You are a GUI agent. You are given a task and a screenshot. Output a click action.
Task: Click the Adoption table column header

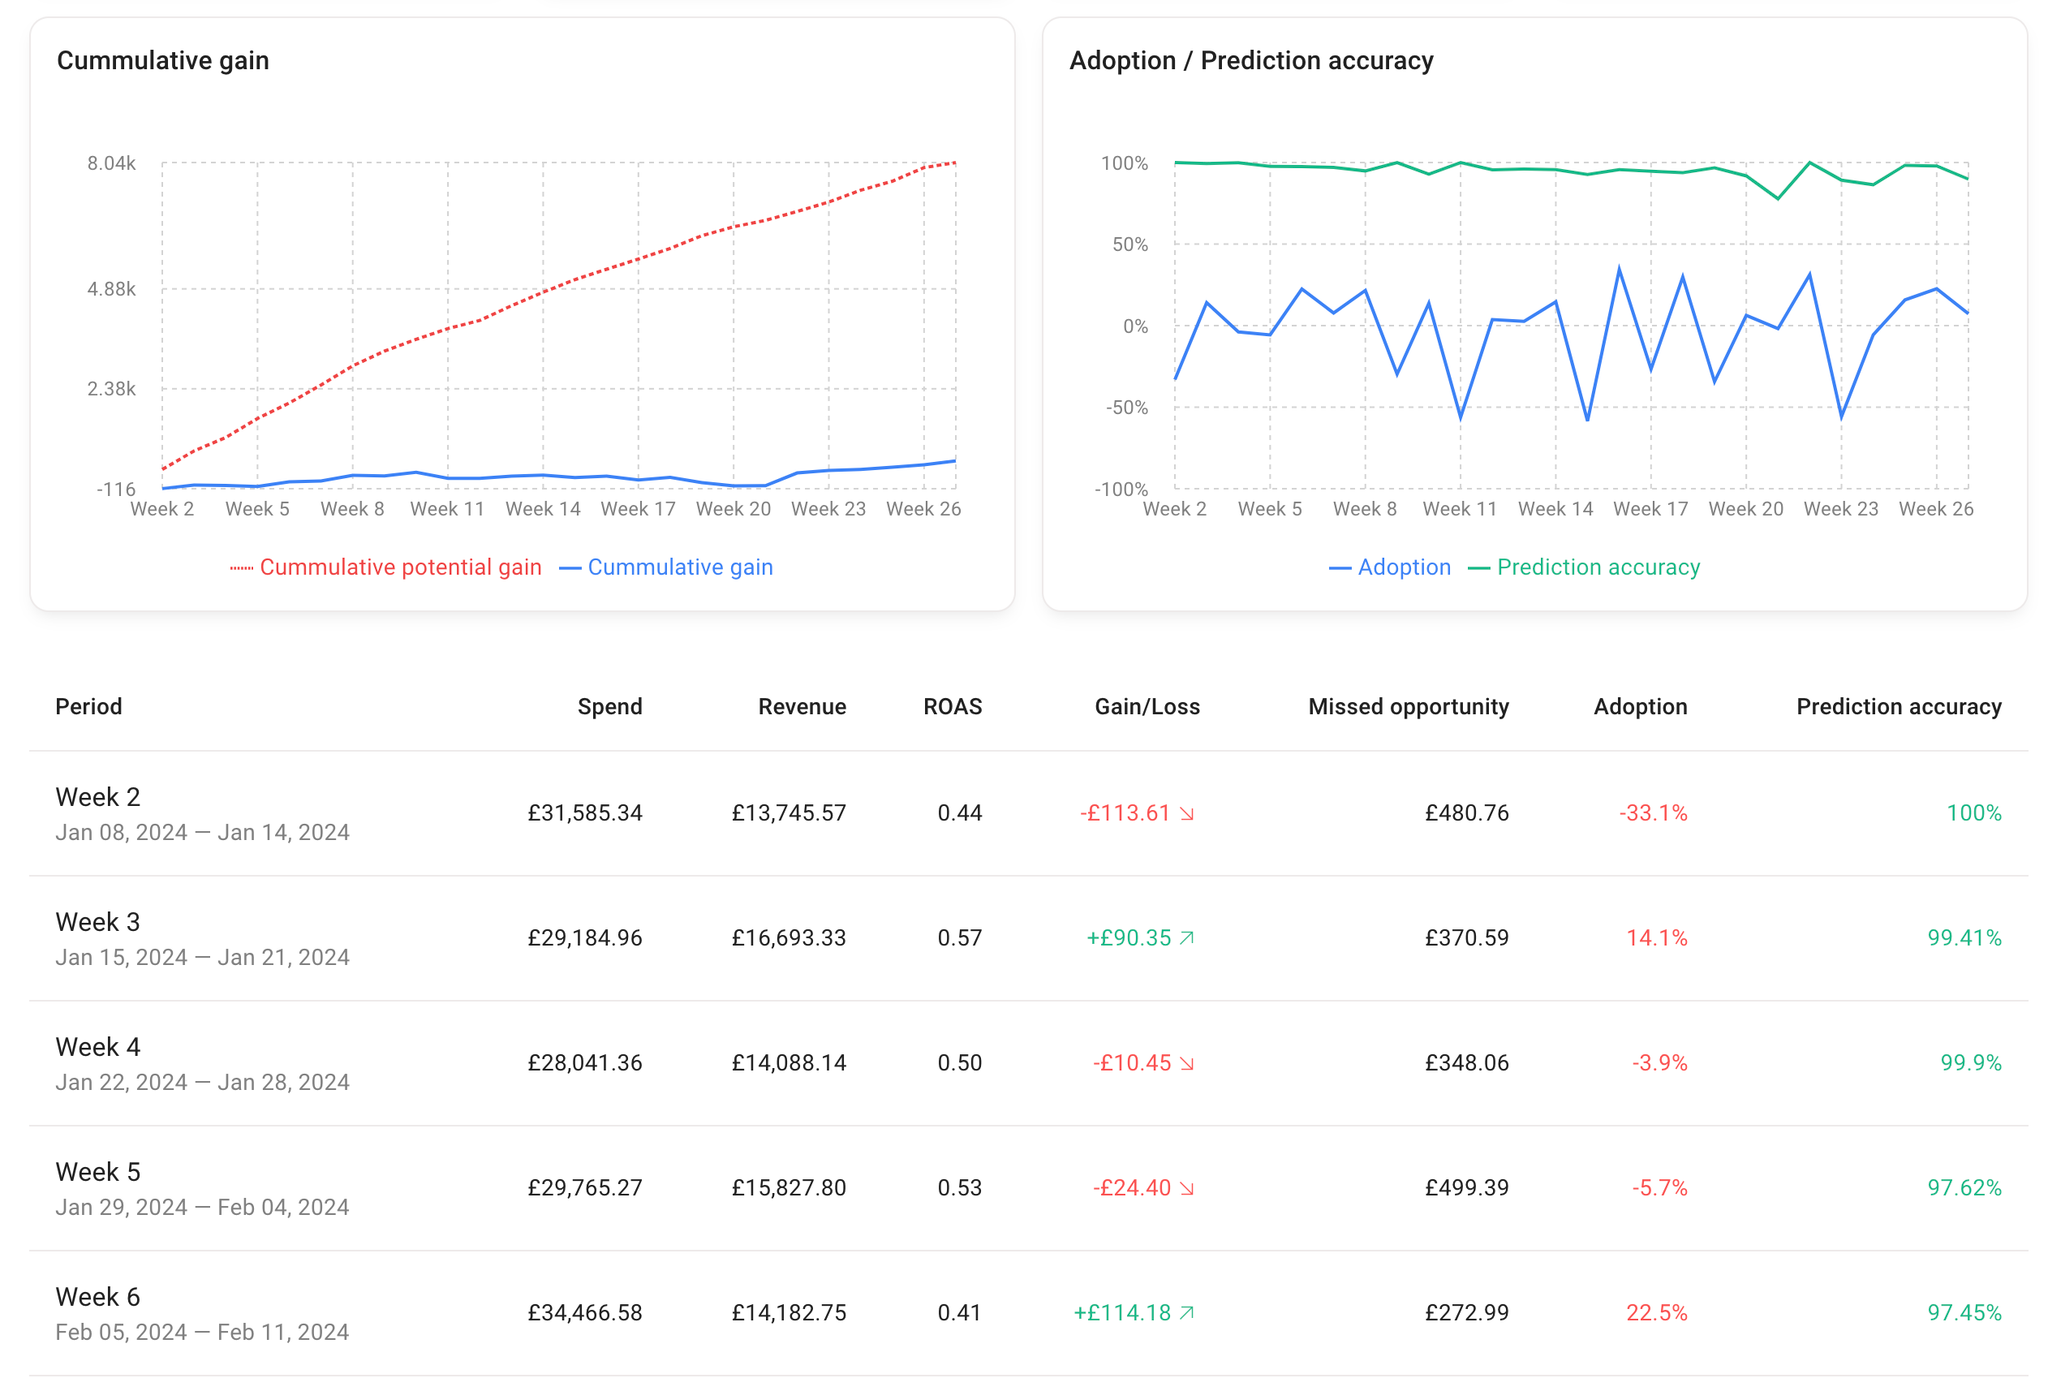pos(1640,707)
